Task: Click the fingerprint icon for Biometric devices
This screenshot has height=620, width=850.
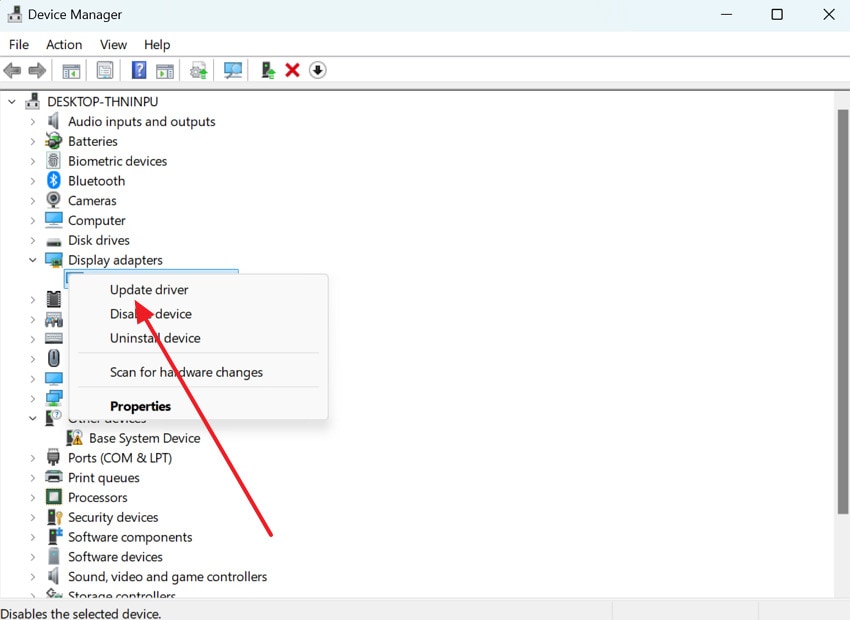Action: click(x=53, y=160)
